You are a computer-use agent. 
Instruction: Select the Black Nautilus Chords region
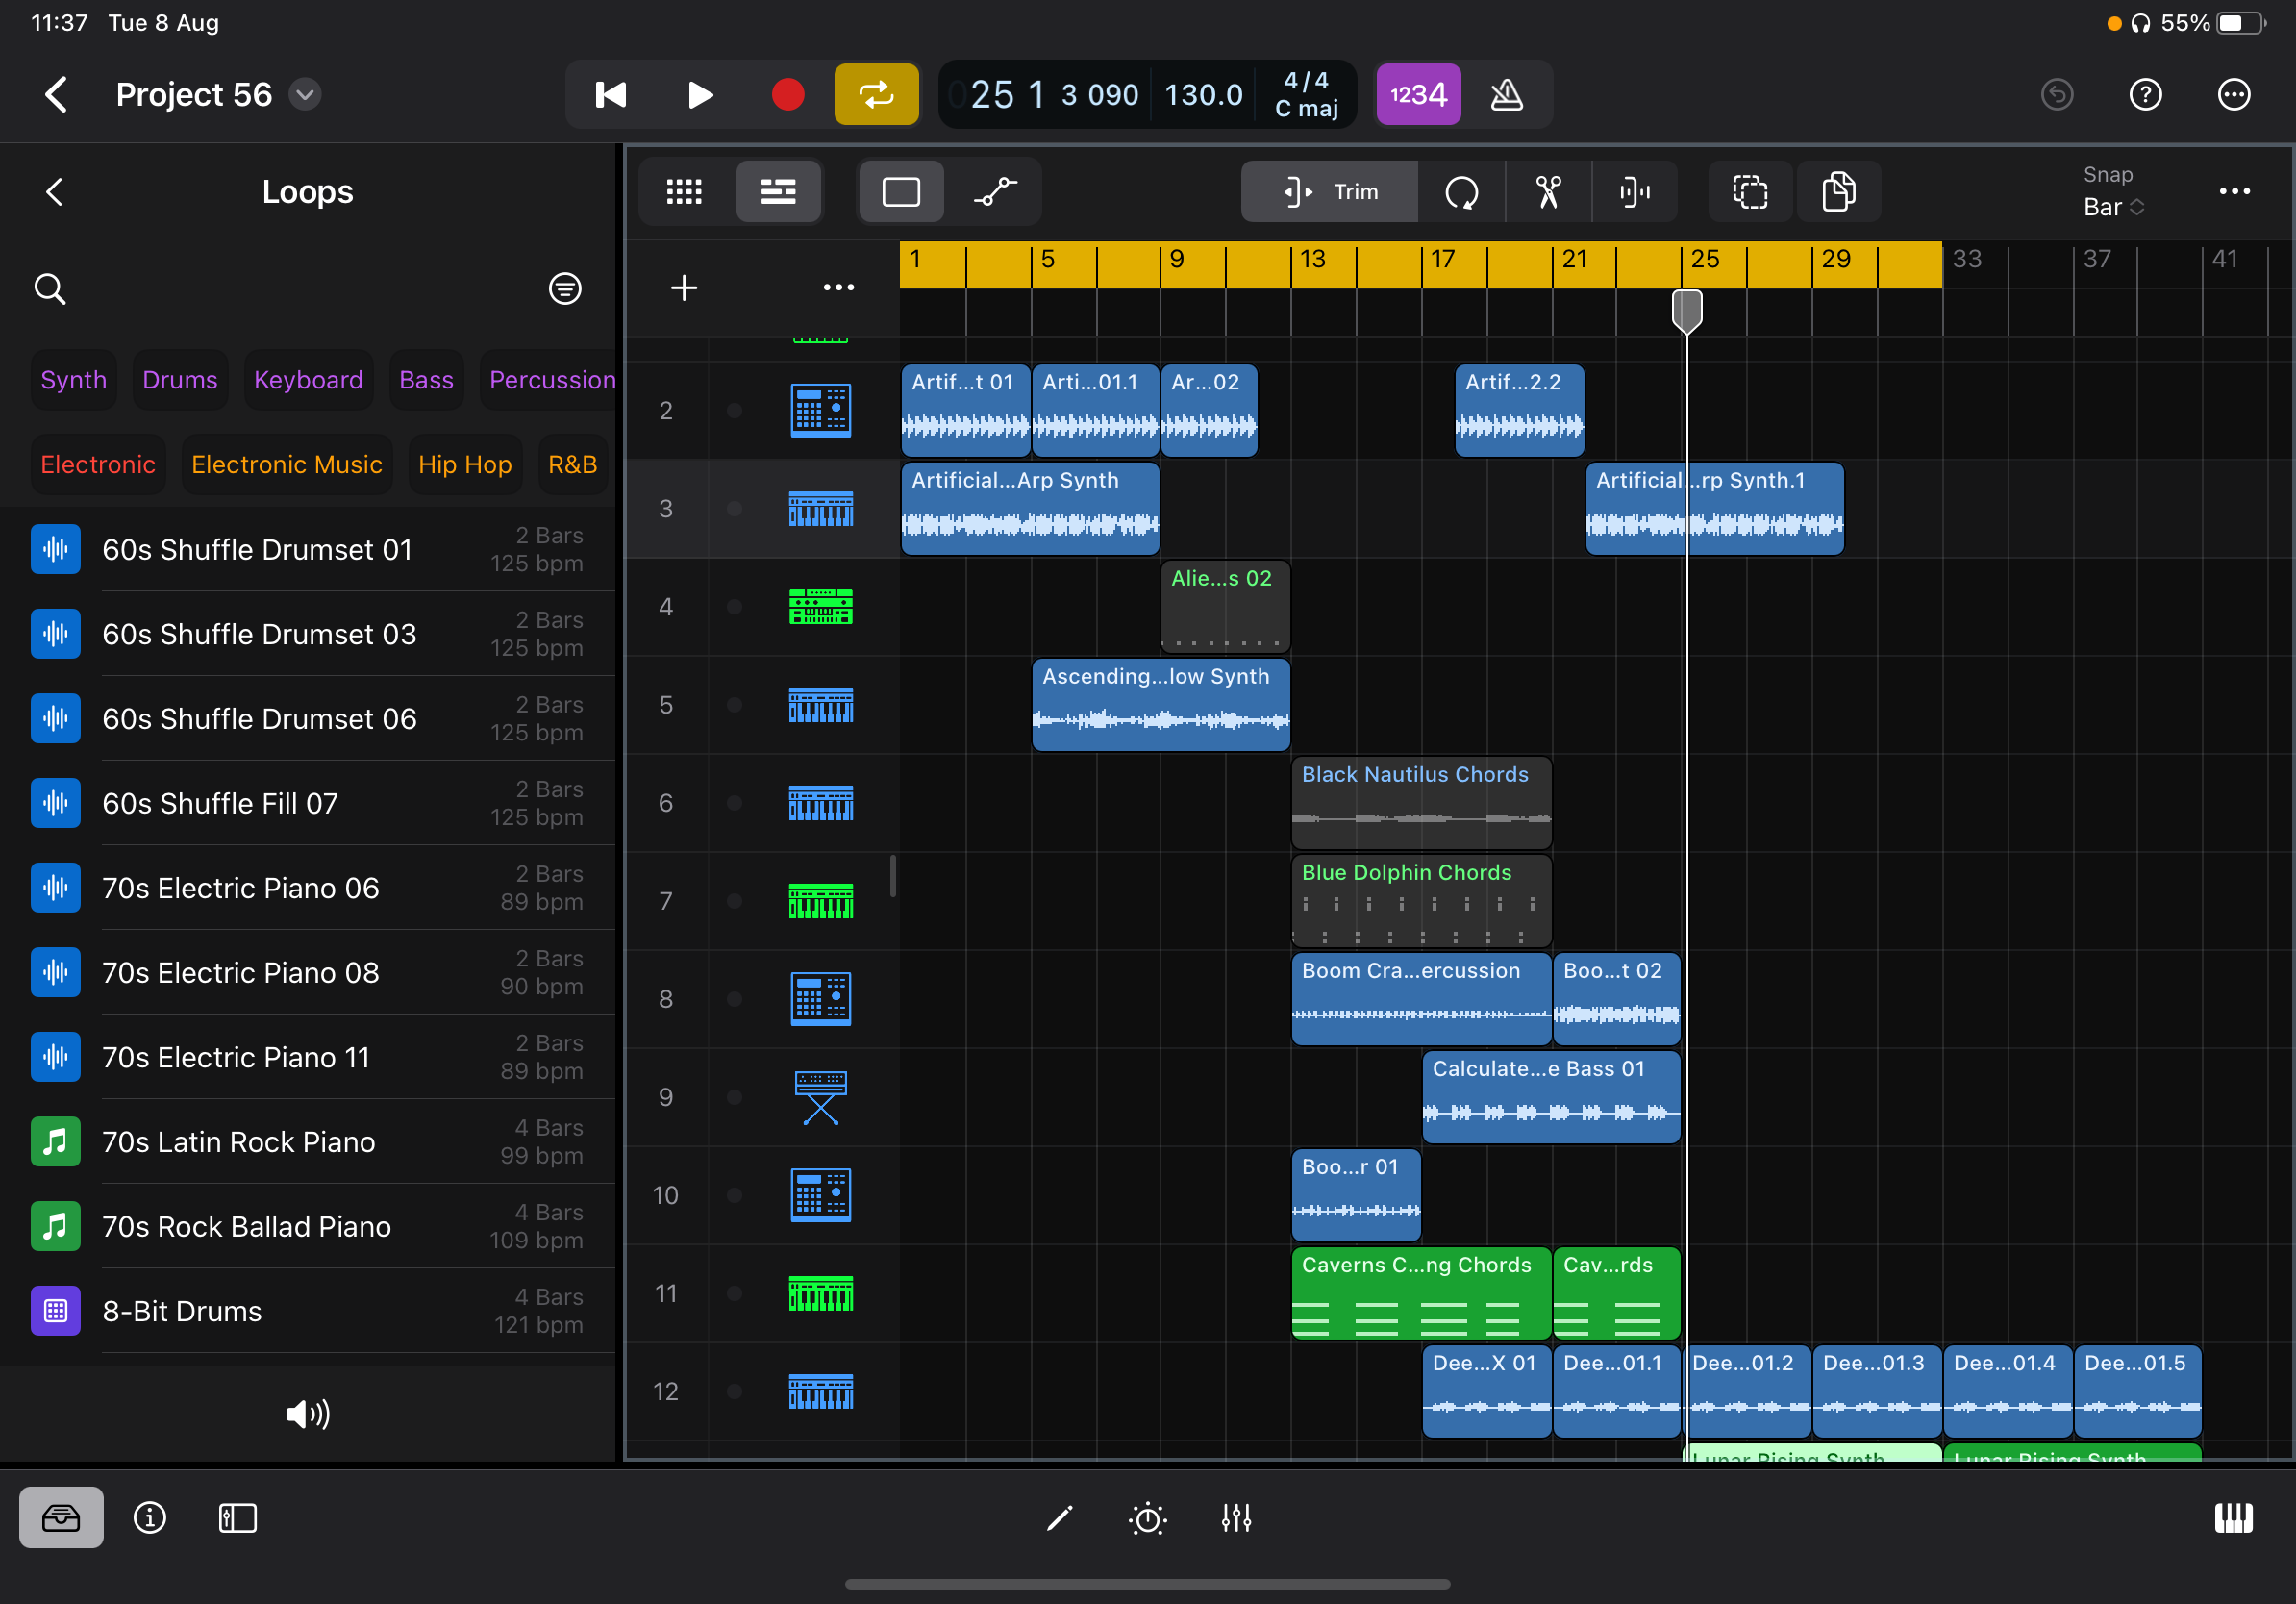coord(1421,803)
